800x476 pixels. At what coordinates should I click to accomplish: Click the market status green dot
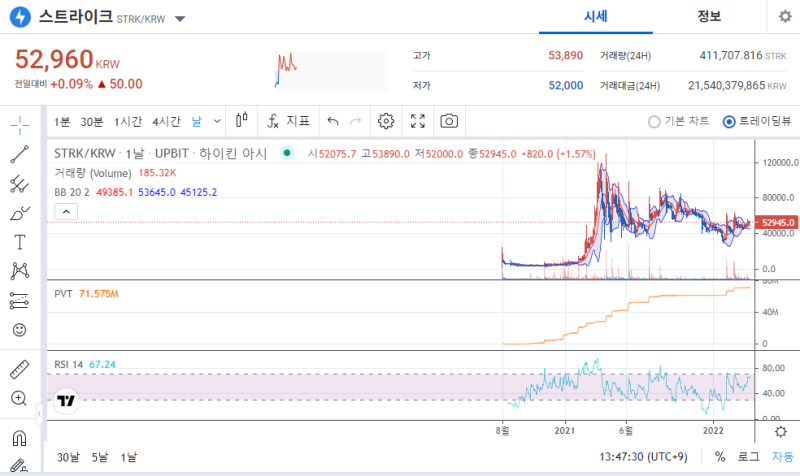[287, 153]
